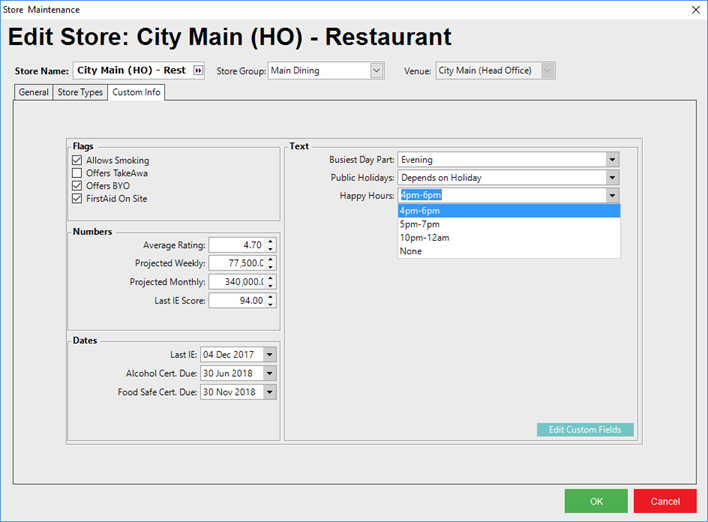Click the Projected Monthly number field
The image size is (708, 522).
[x=236, y=282]
